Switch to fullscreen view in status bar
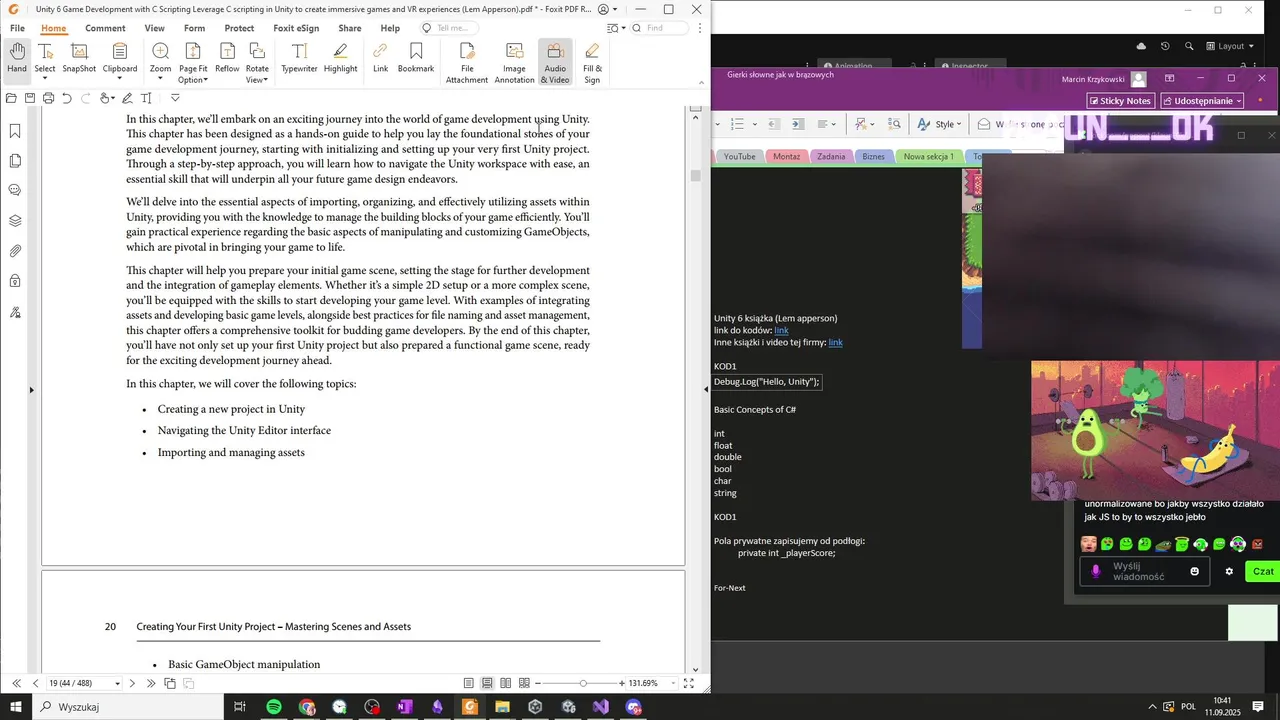This screenshot has height=720, width=1280. pos(689,683)
